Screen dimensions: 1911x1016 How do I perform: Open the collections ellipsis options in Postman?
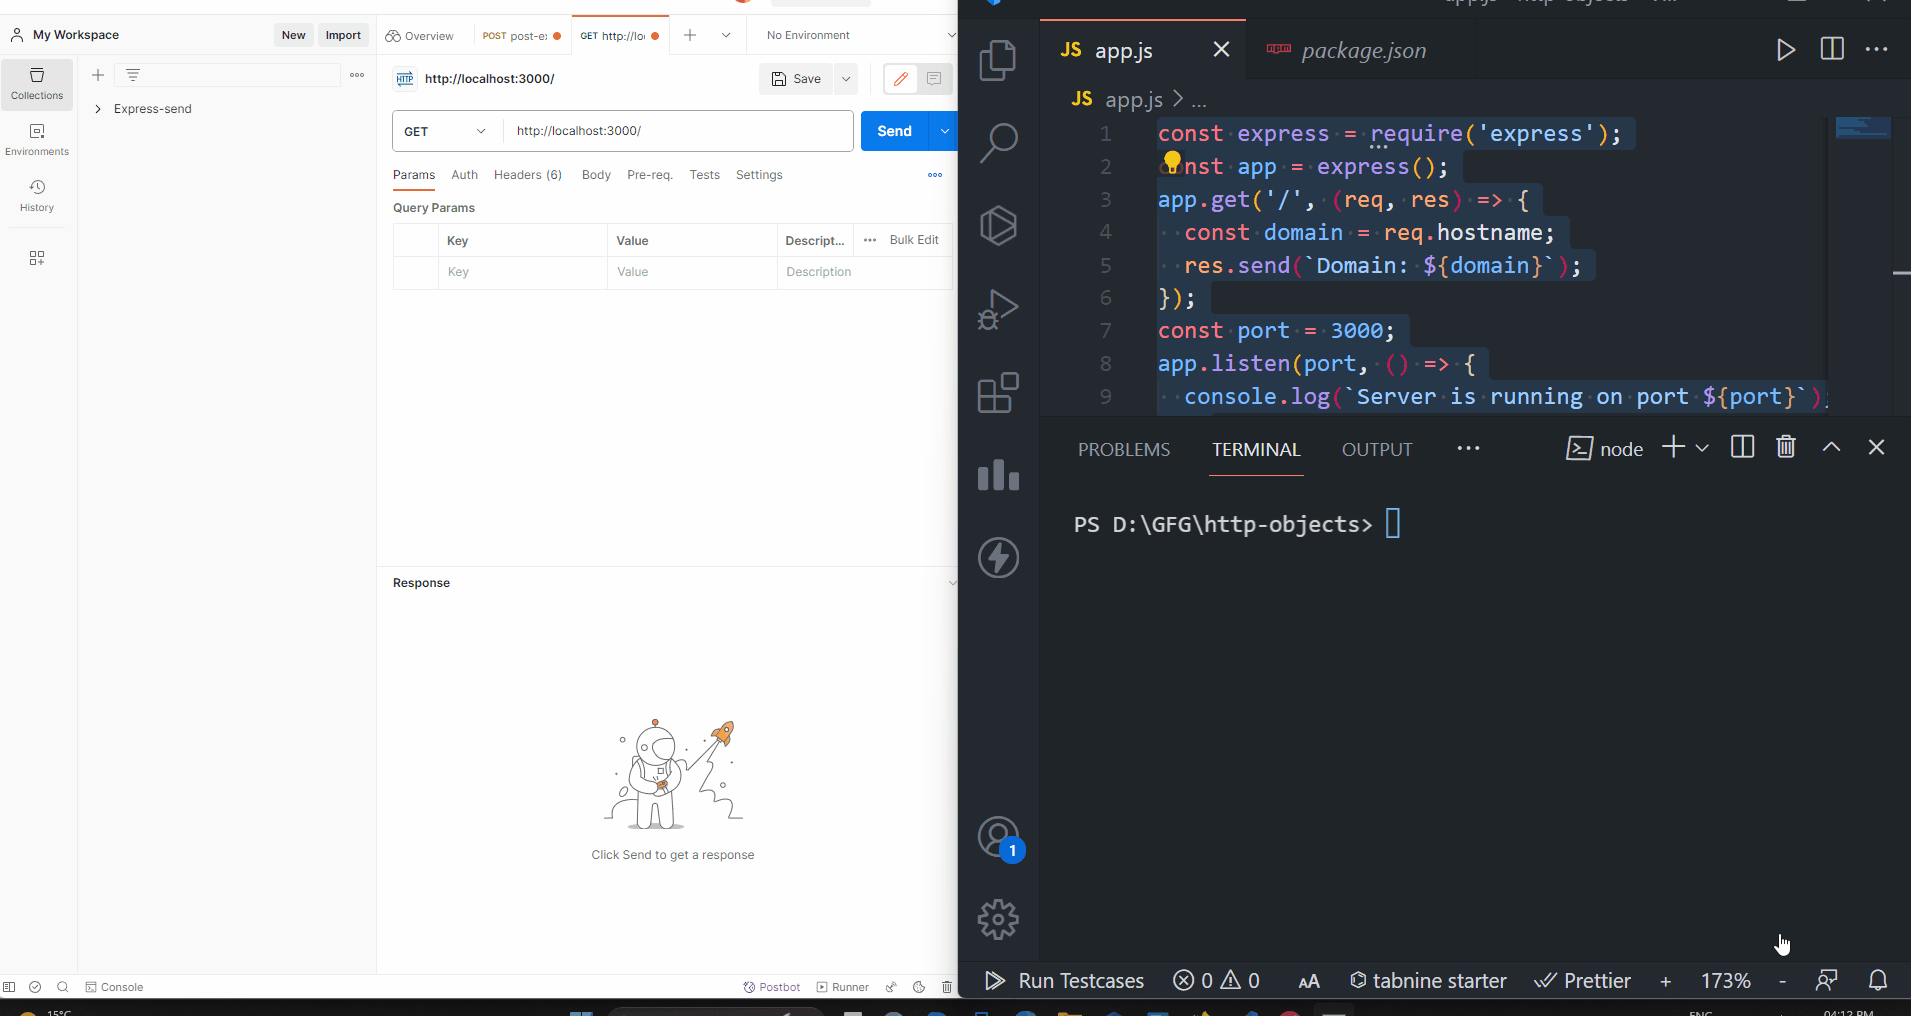coord(357,75)
